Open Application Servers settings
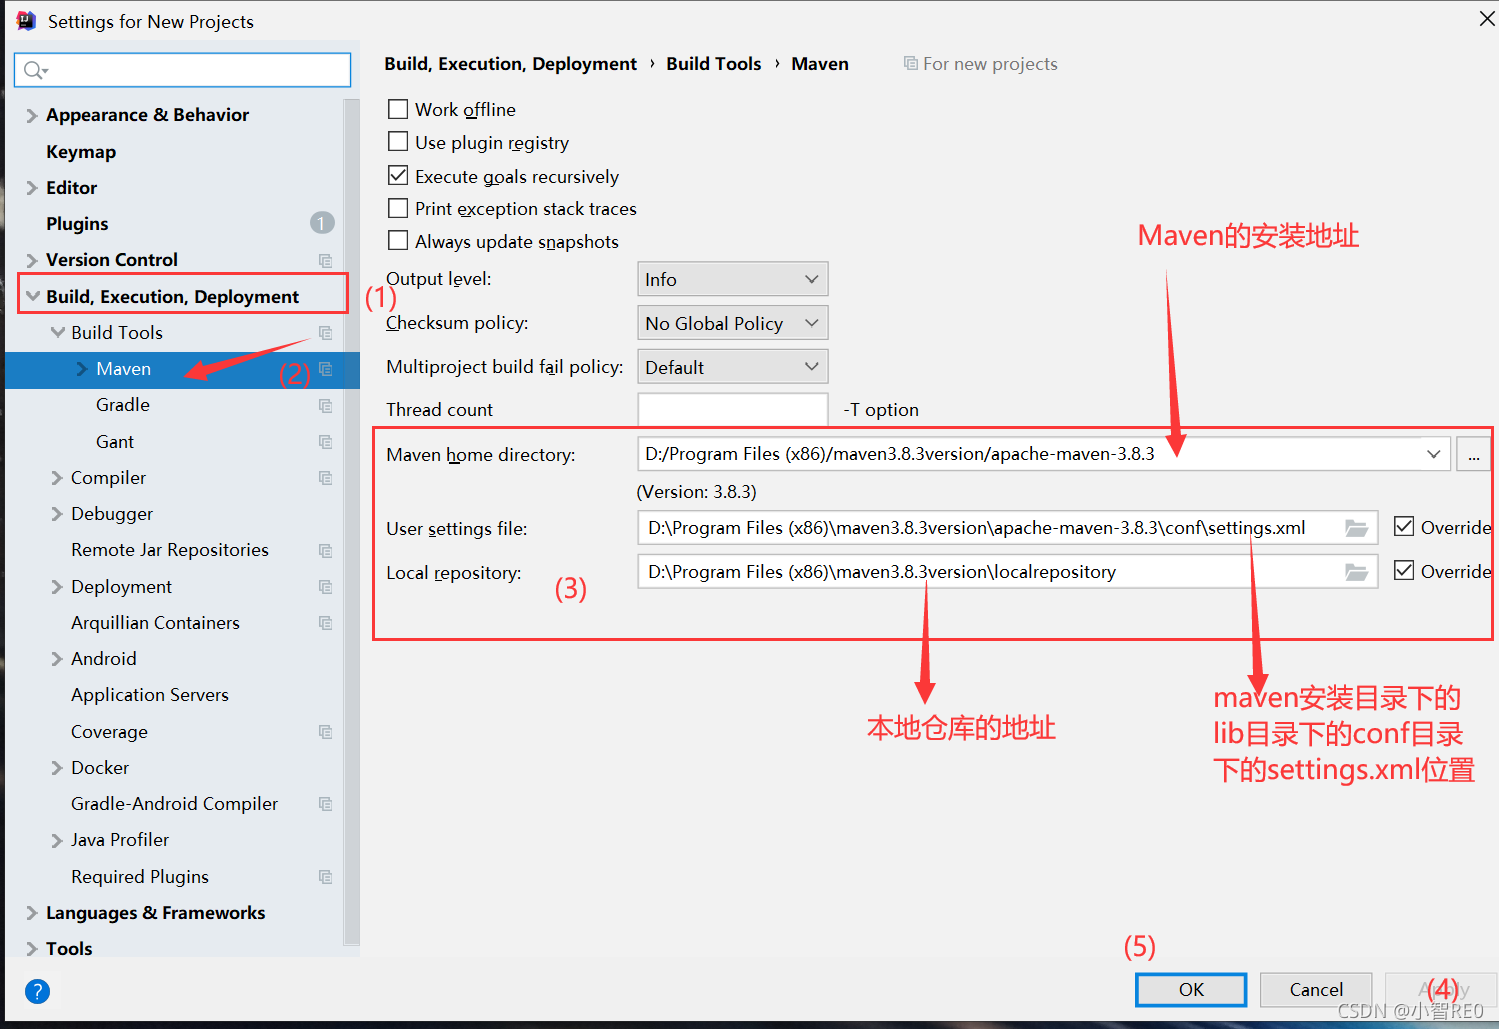1499x1029 pixels. click(150, 695)
